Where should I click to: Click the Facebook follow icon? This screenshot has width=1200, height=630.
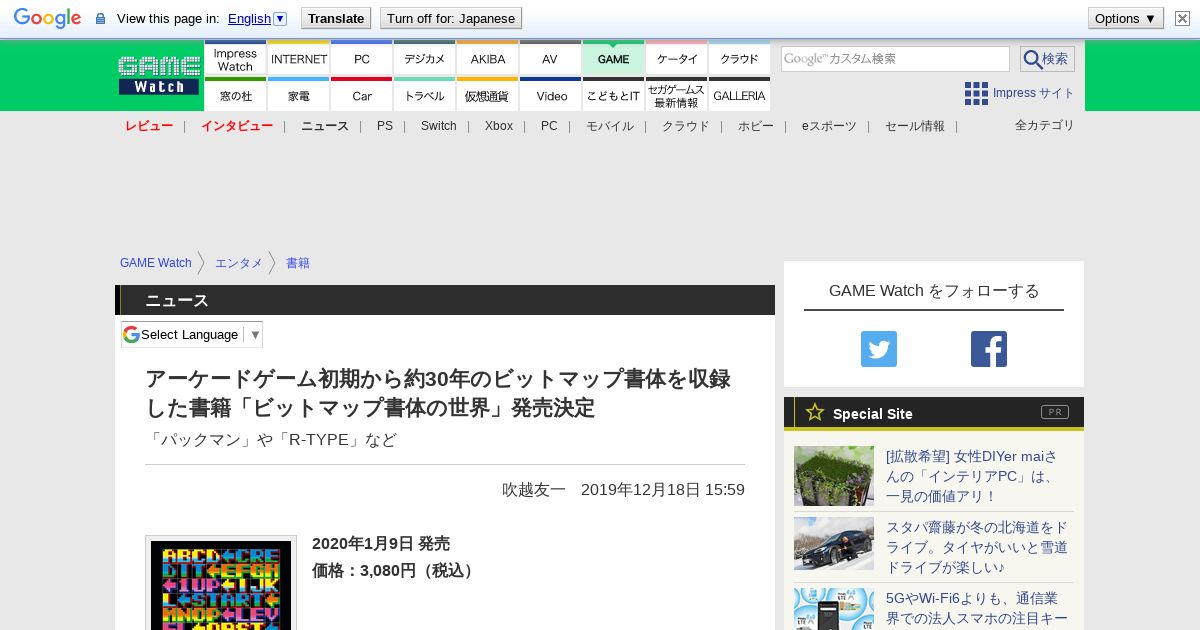pos(989,349)
